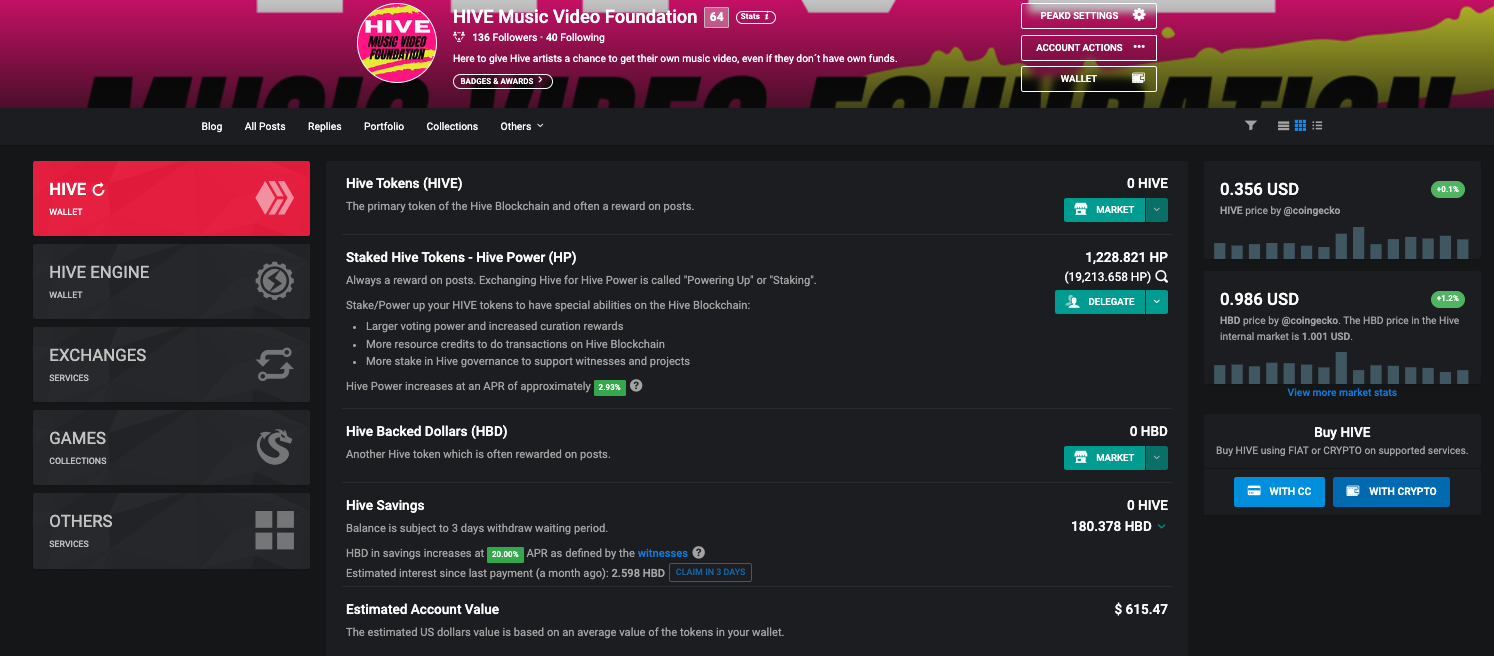Click the HBD price bar chart
Viewport: 1494px width, 656px height.
1341,369
